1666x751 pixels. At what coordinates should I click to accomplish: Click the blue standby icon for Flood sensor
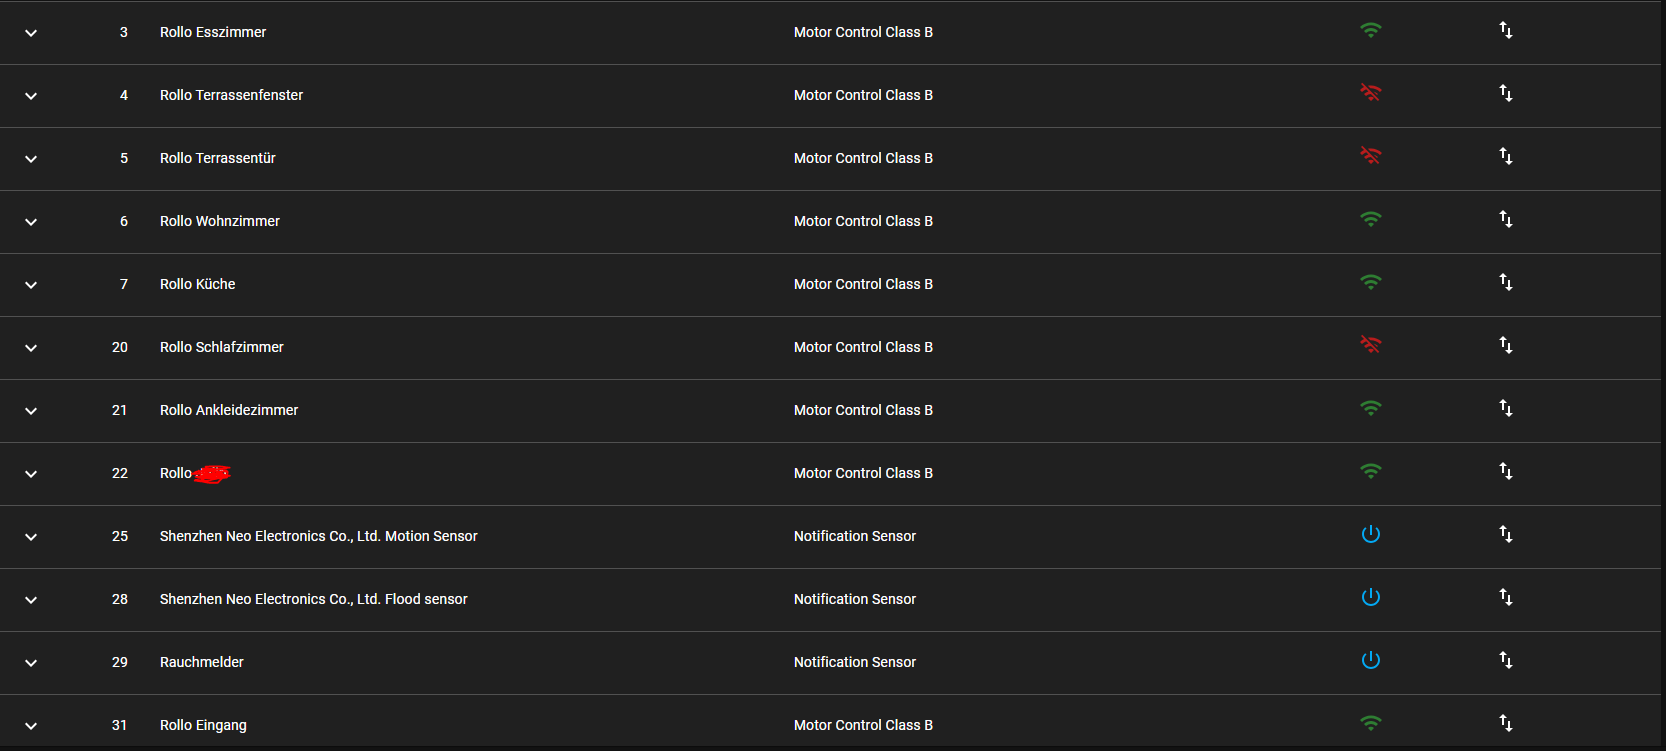point(1370,597)
